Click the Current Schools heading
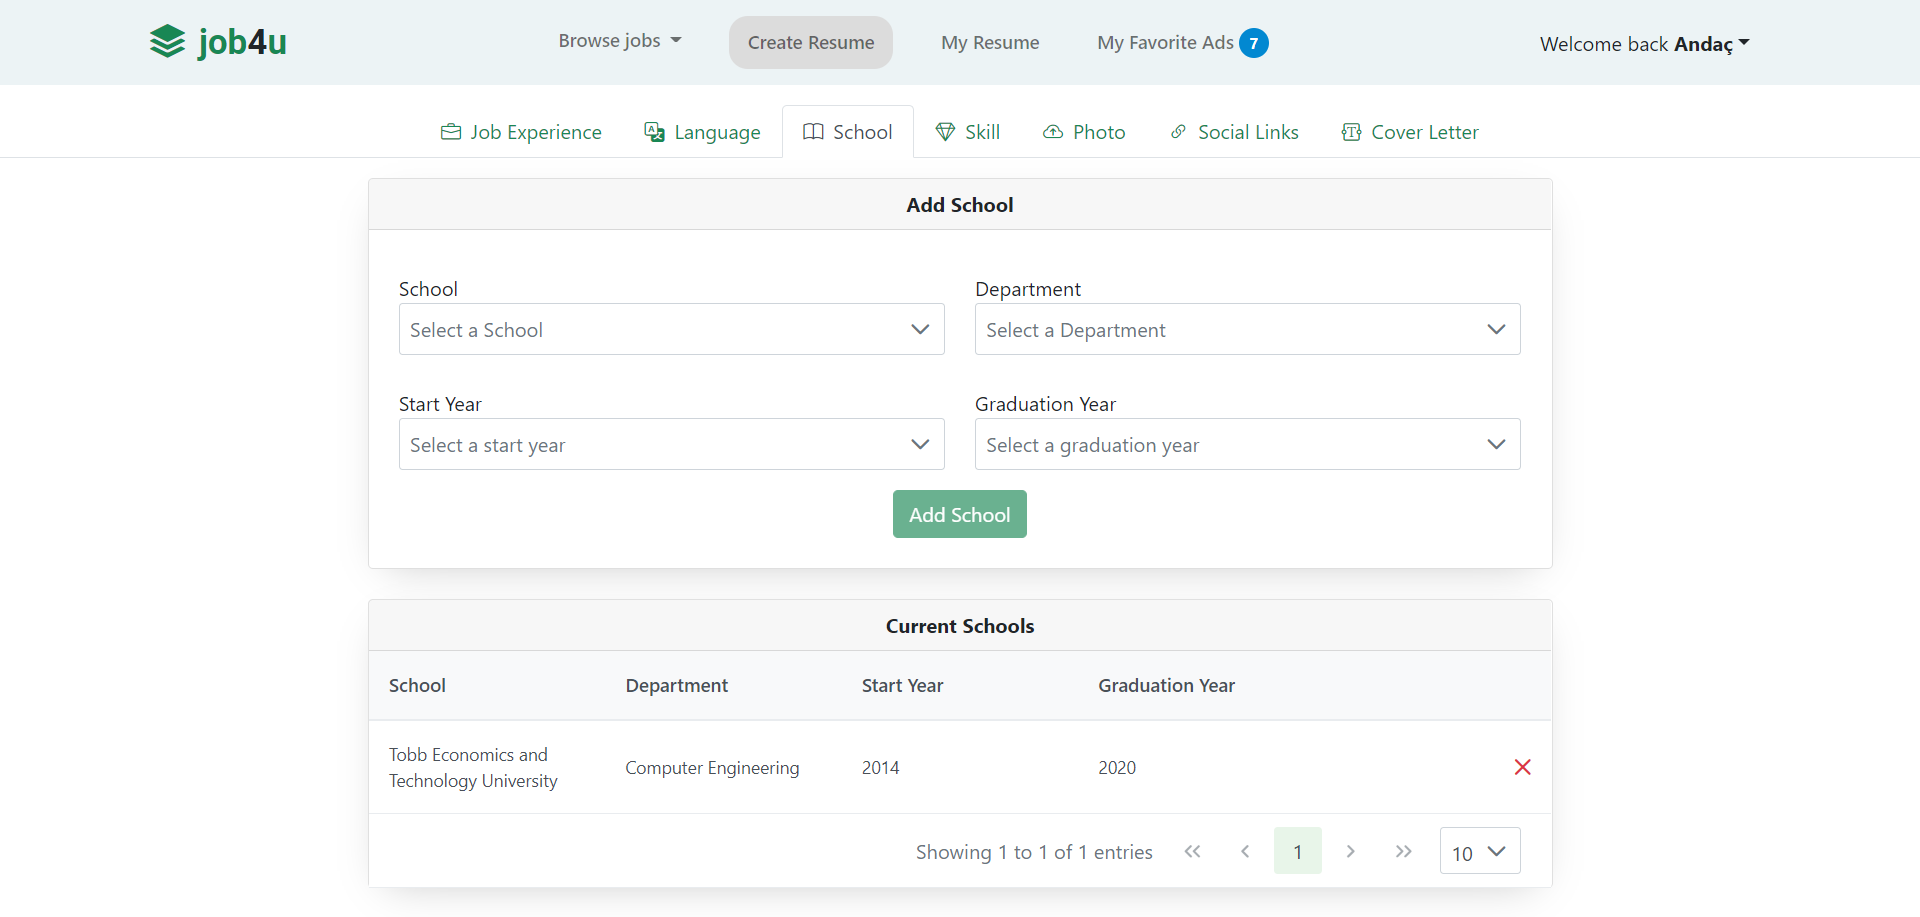Viewport: 1920px width, 917px height. (x=960, y=626)
